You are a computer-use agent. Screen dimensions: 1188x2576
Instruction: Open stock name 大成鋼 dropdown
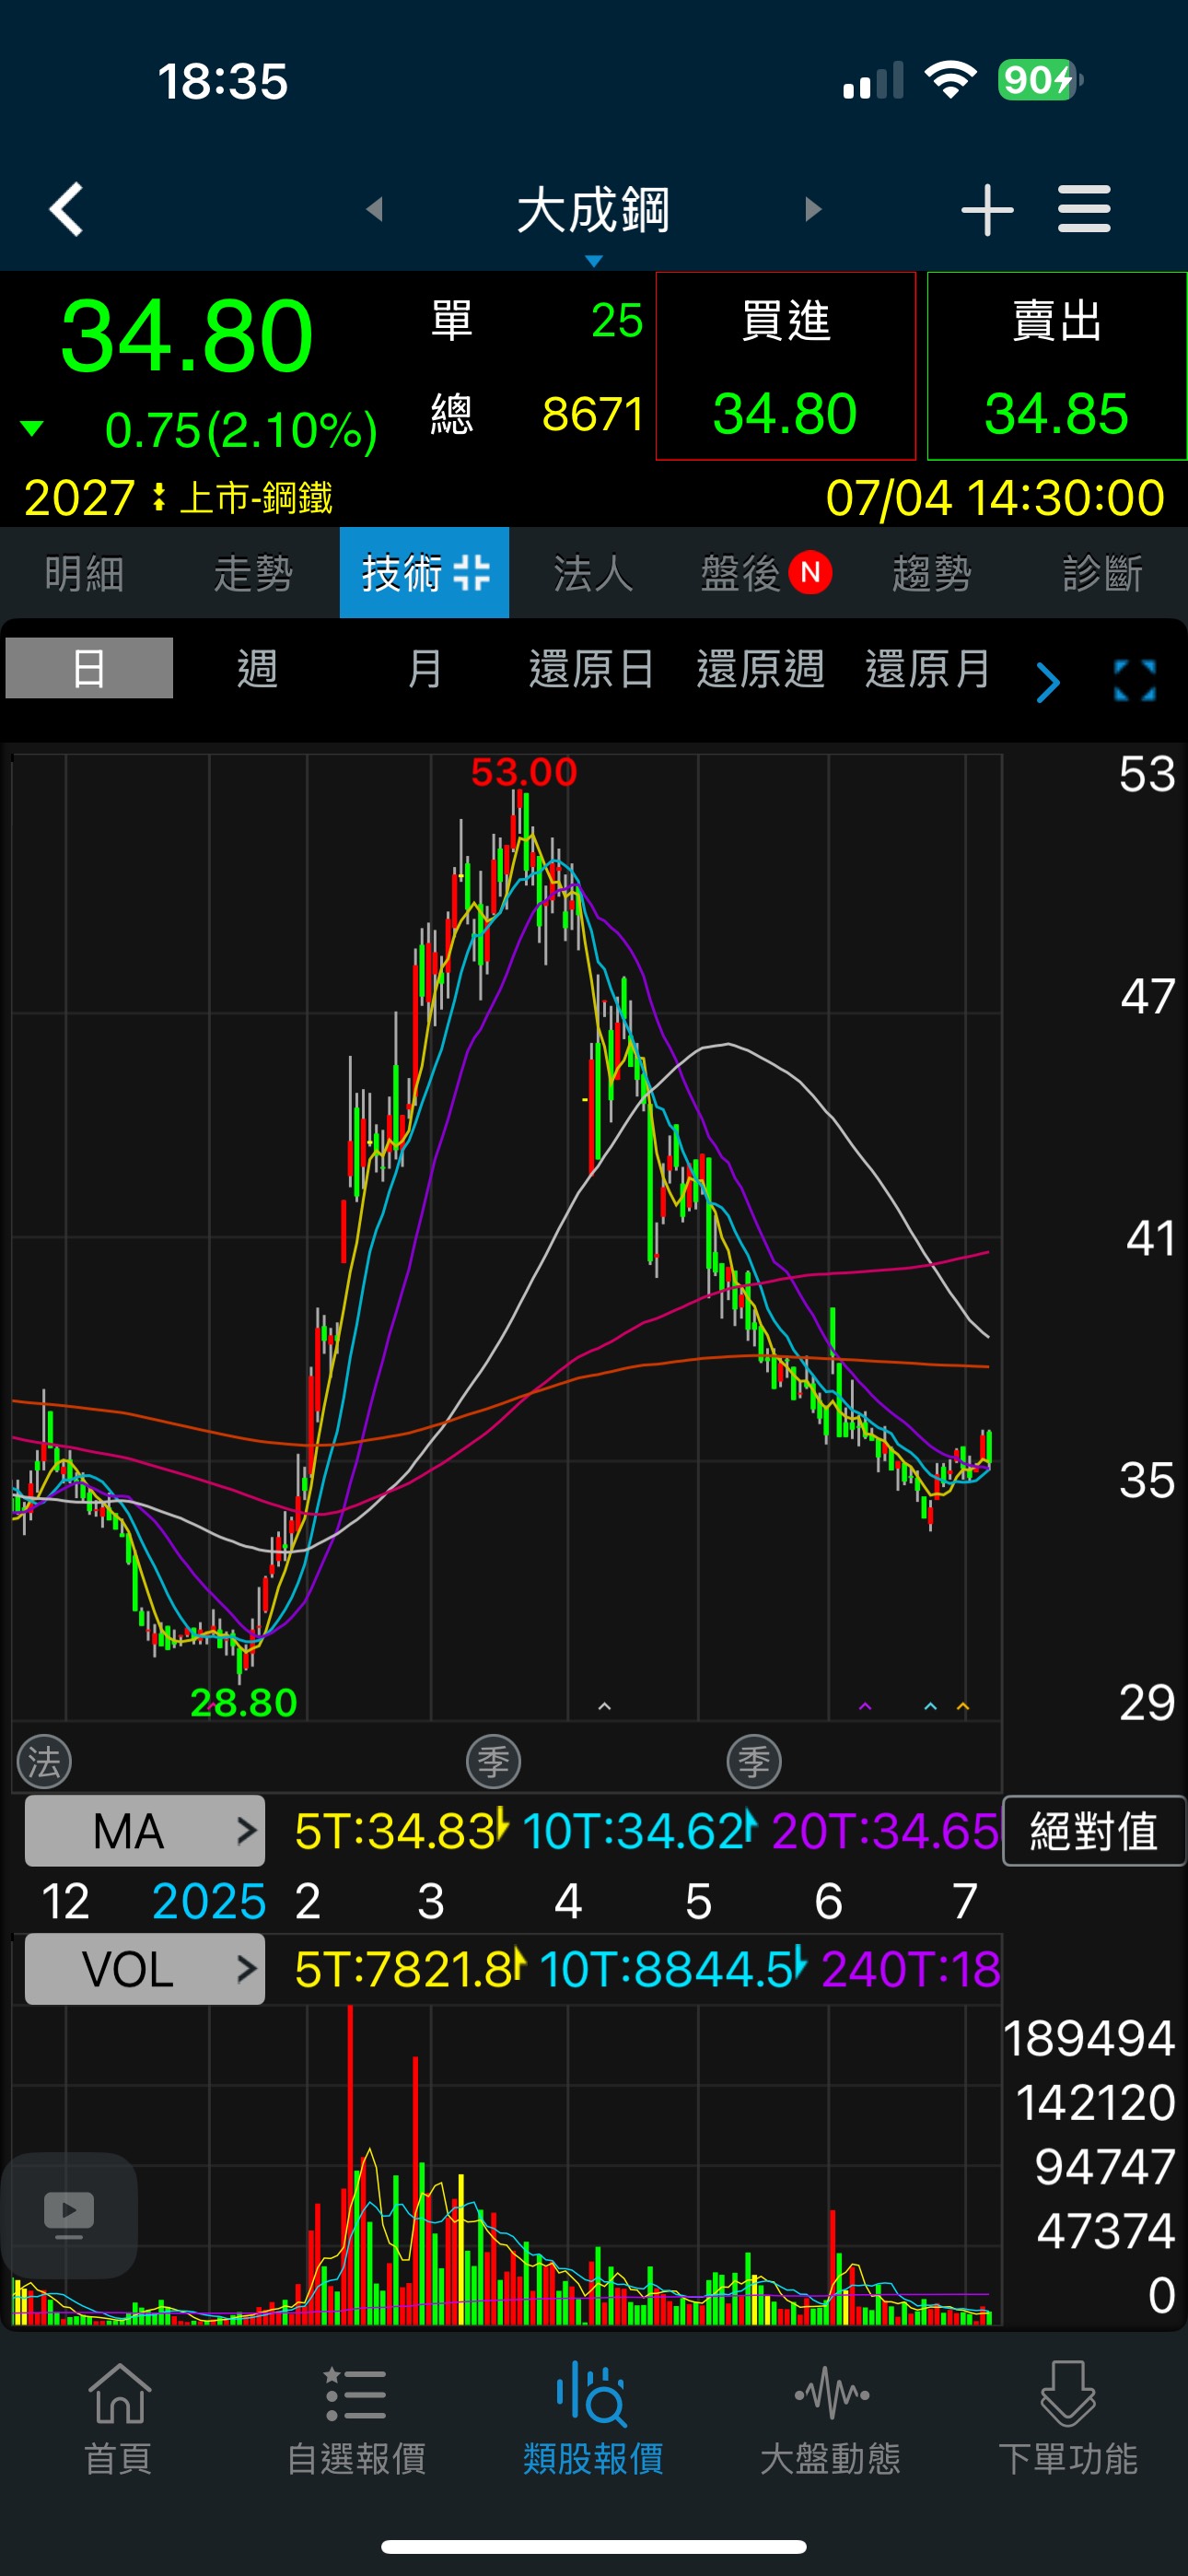pyautogui.click(x=593, y=212)
